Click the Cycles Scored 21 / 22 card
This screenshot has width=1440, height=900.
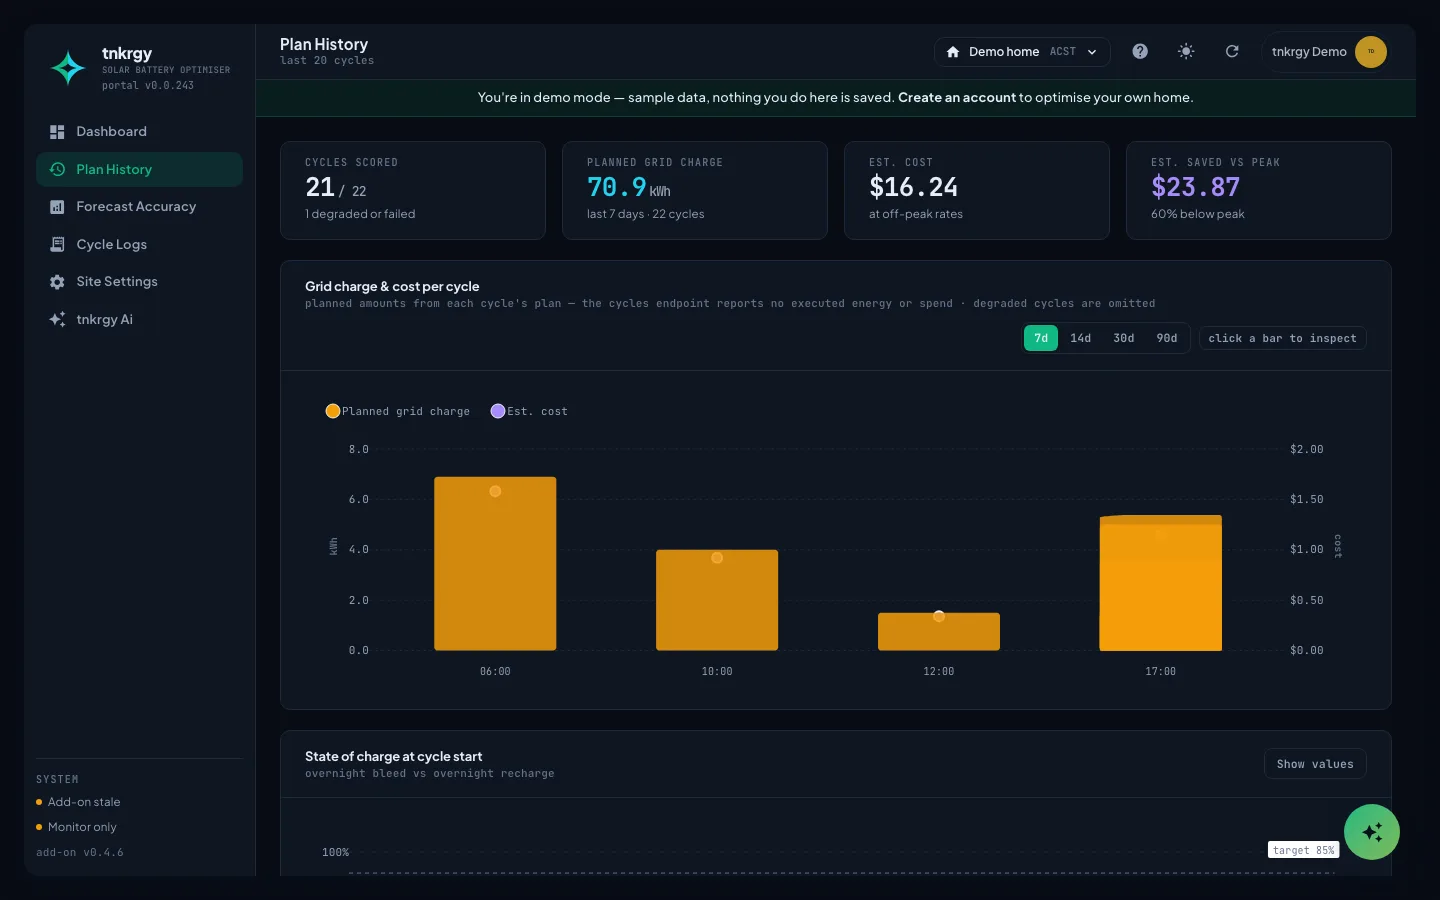413,190
